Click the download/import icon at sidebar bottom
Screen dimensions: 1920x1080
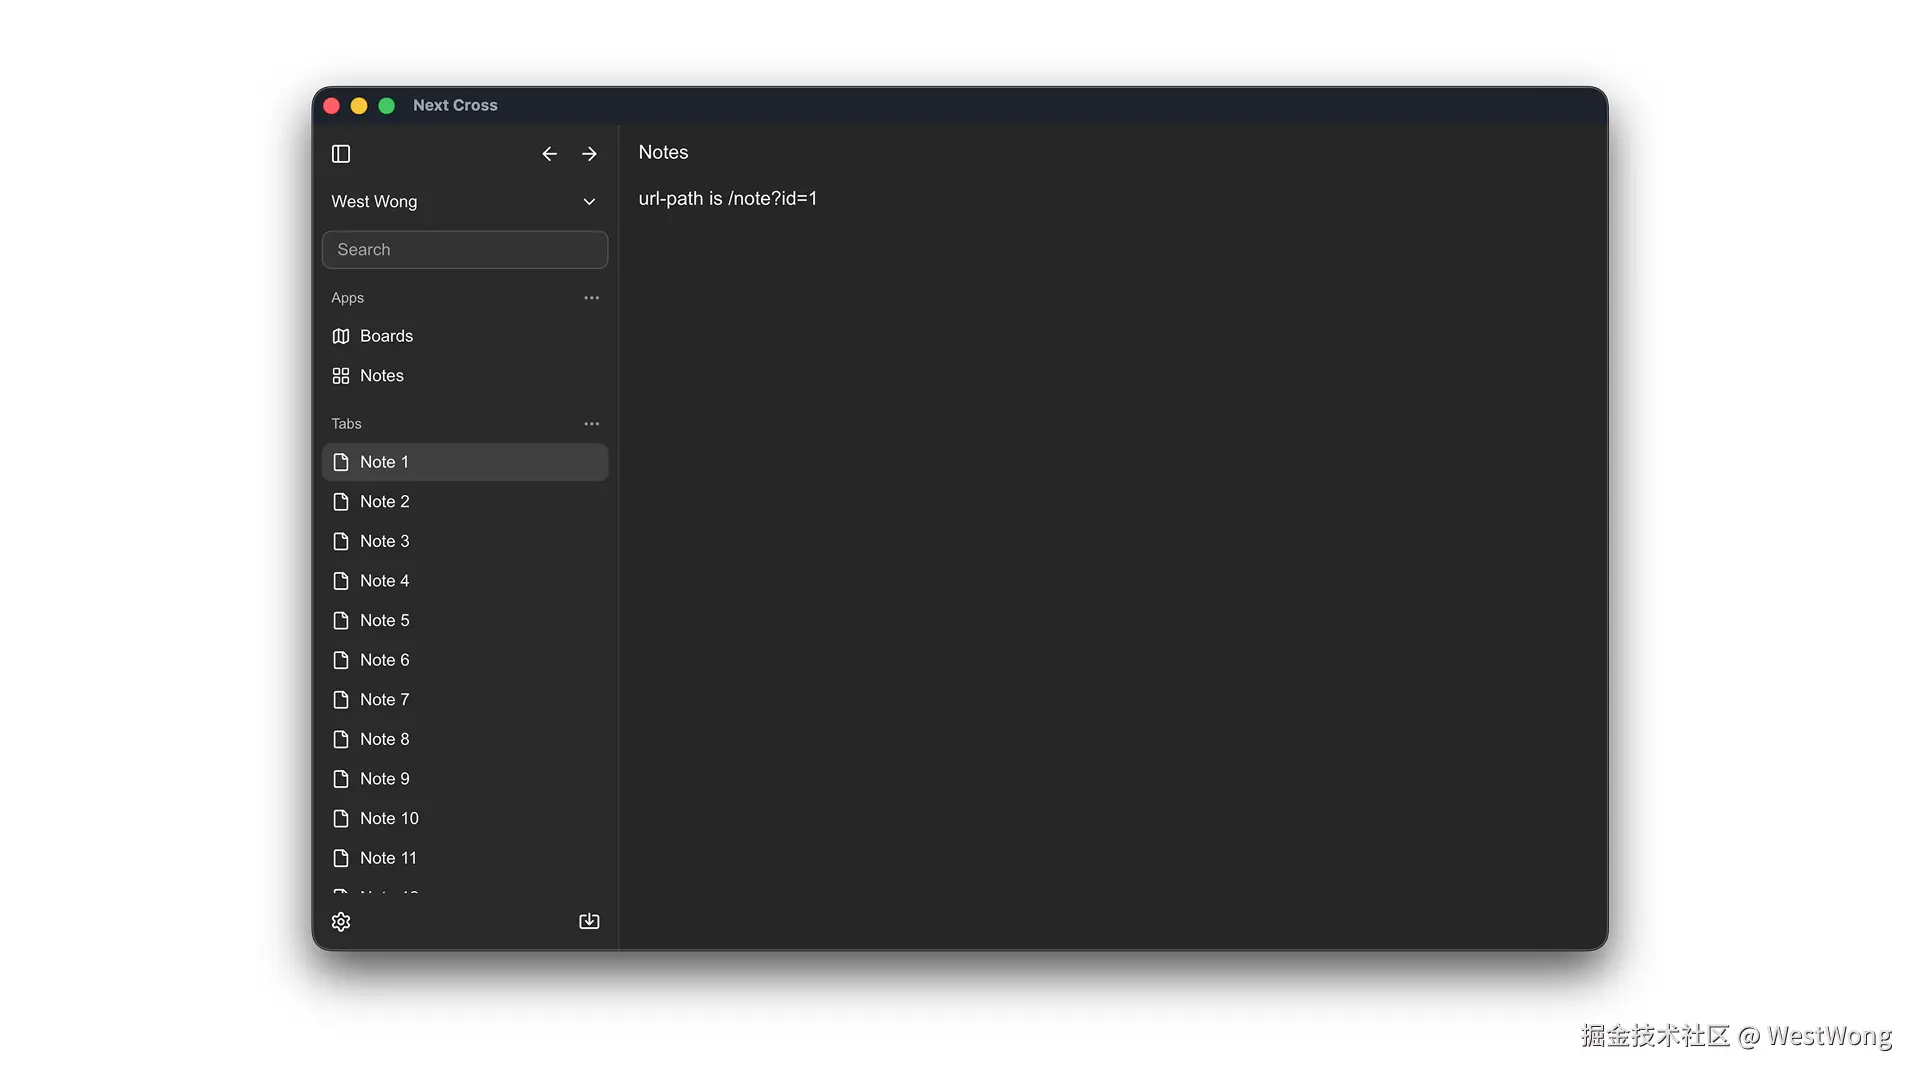589,921
